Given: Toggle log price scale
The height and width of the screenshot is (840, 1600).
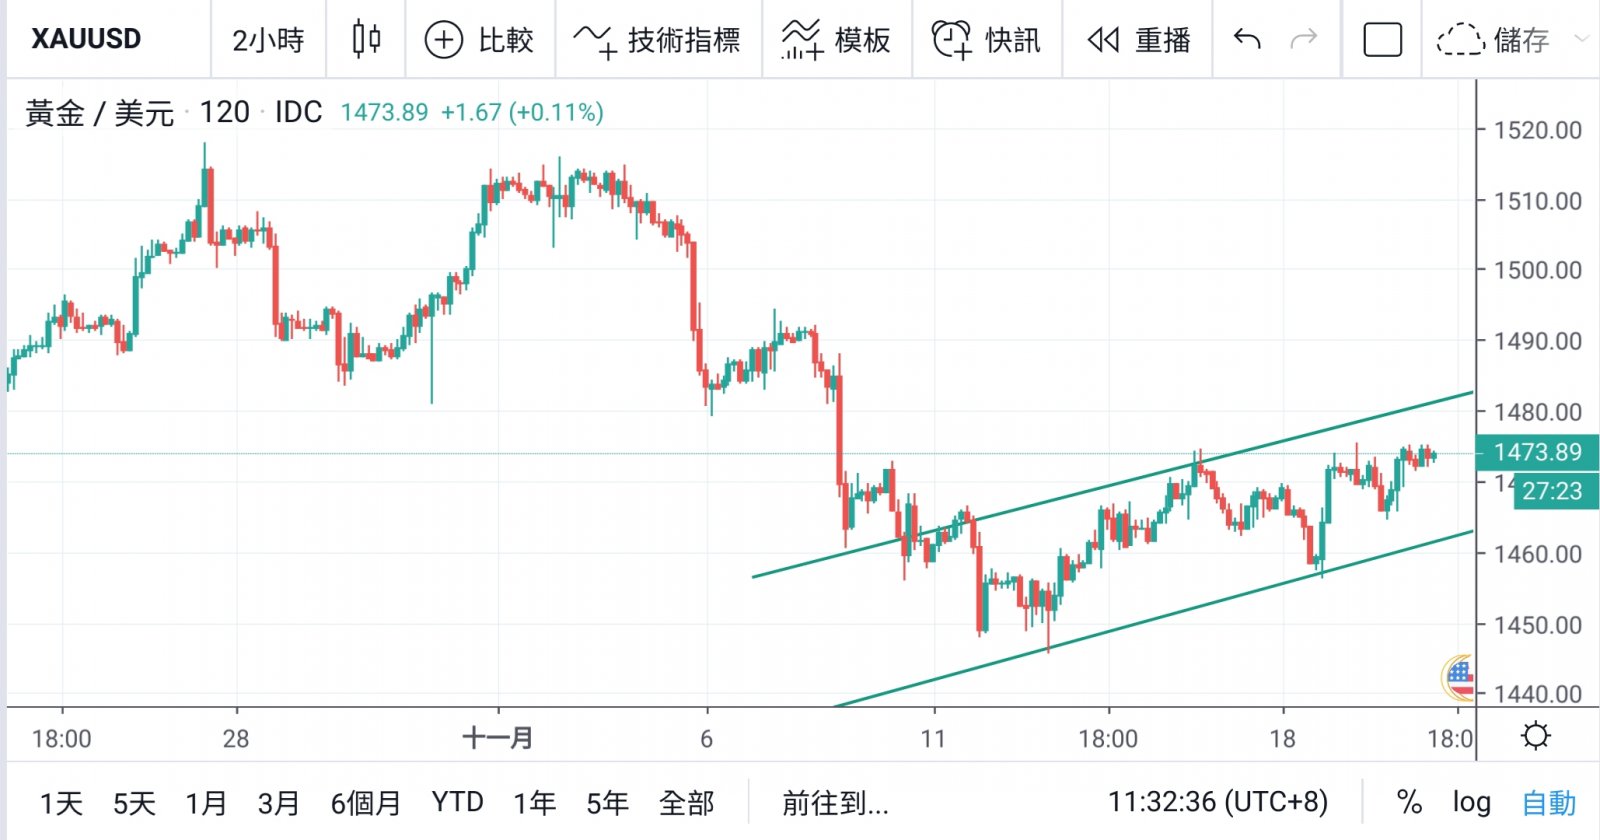Looking at the screenshot, I should [x=1471, y=802].
